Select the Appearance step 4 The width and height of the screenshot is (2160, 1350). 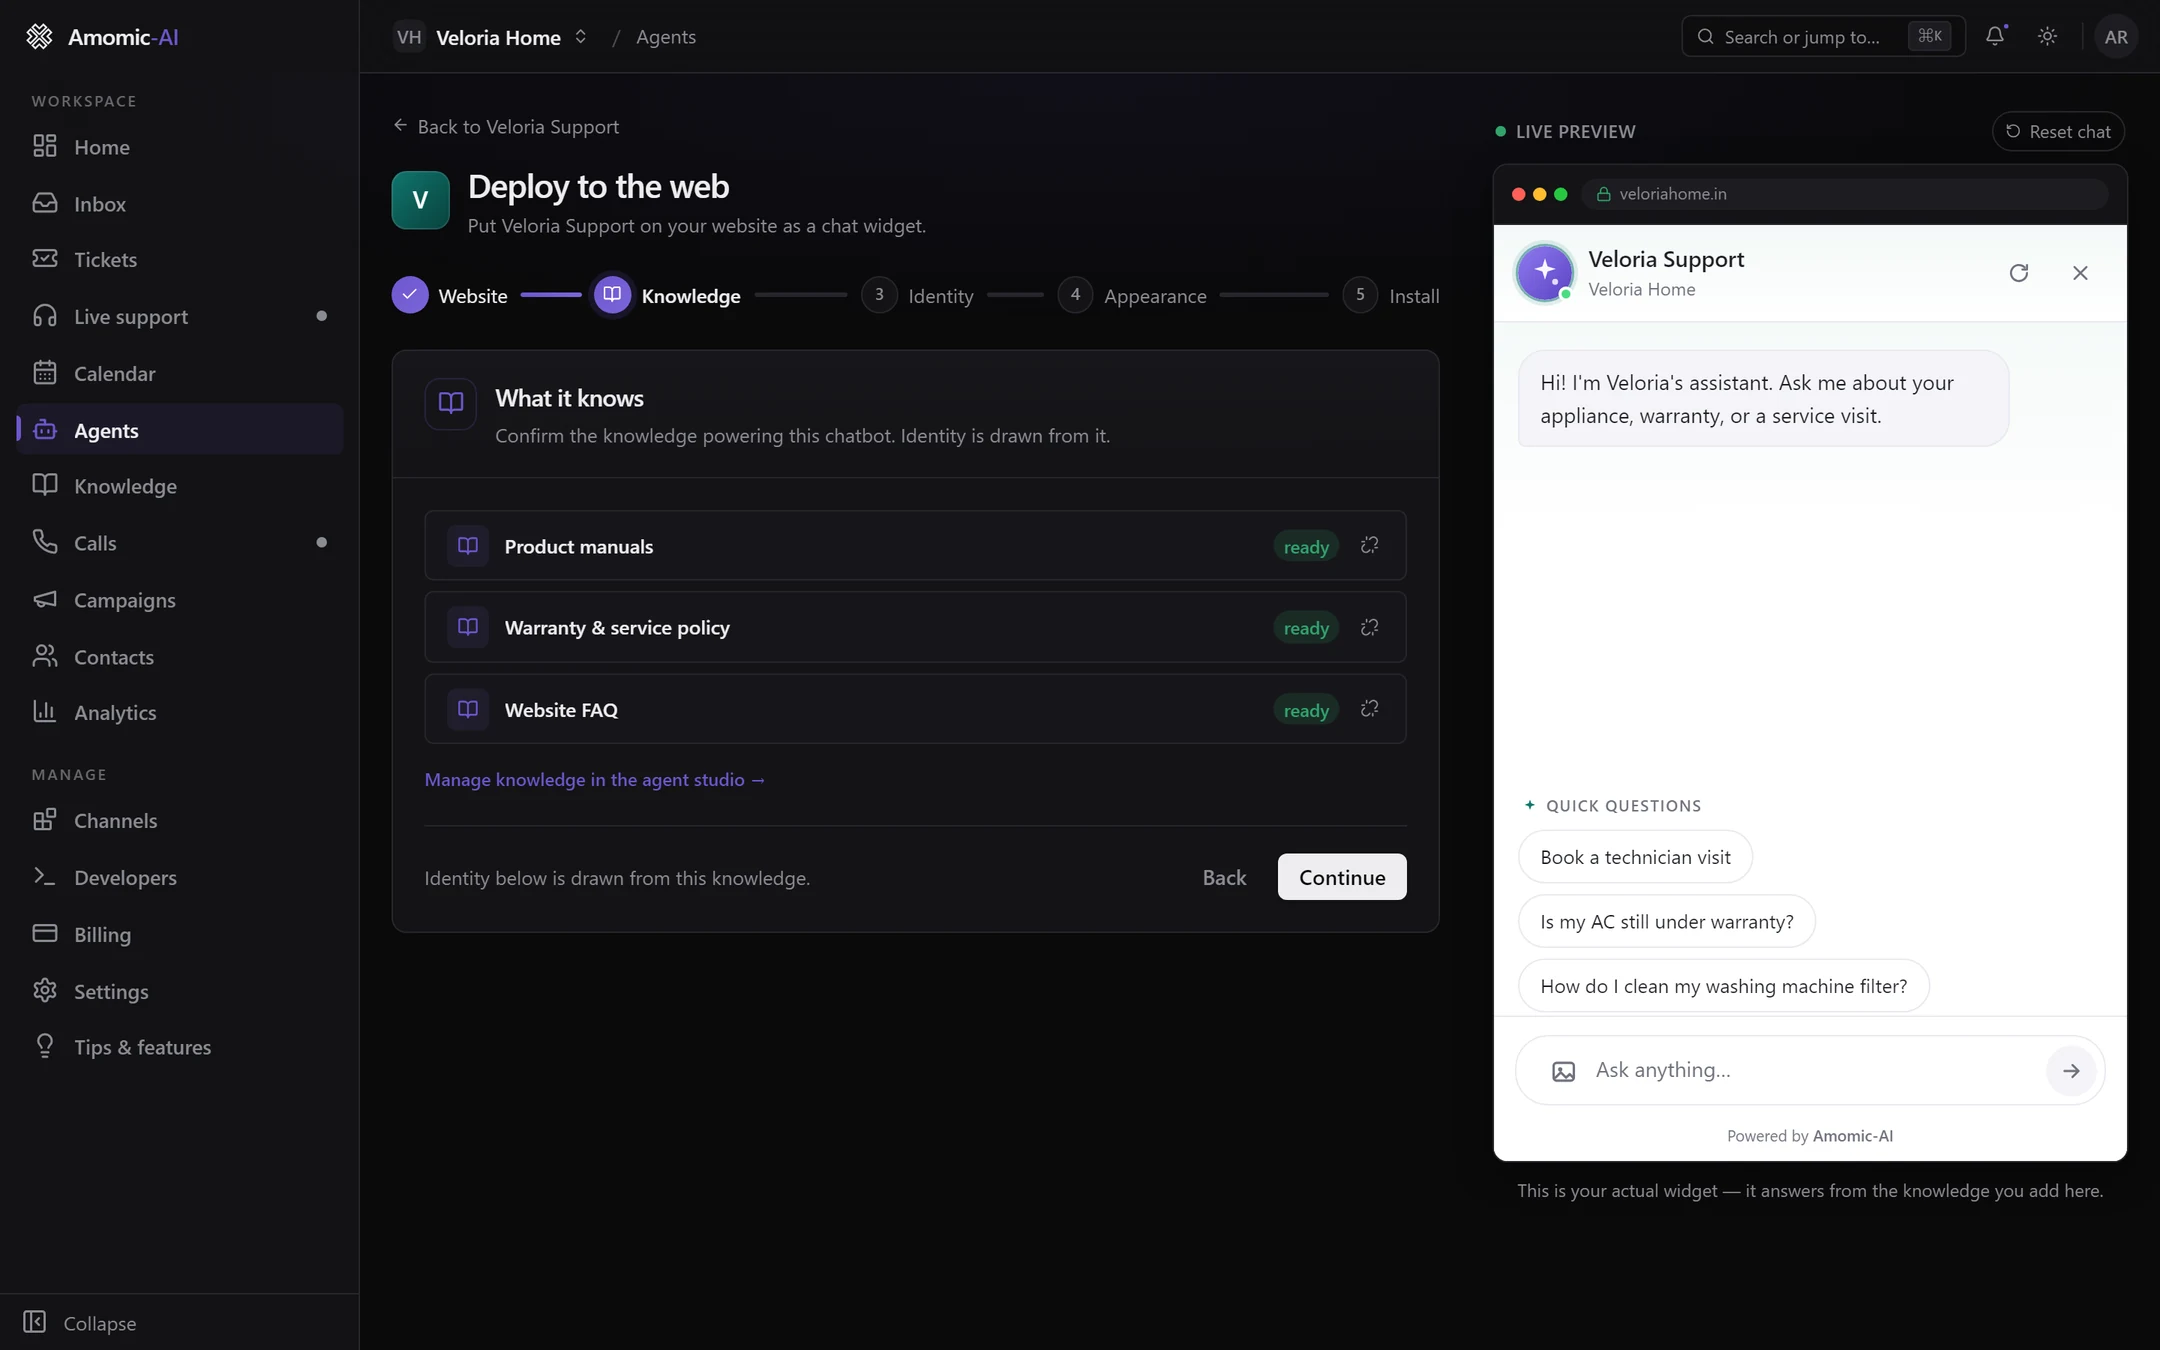pyautogui.click(x=1132, y=296)
